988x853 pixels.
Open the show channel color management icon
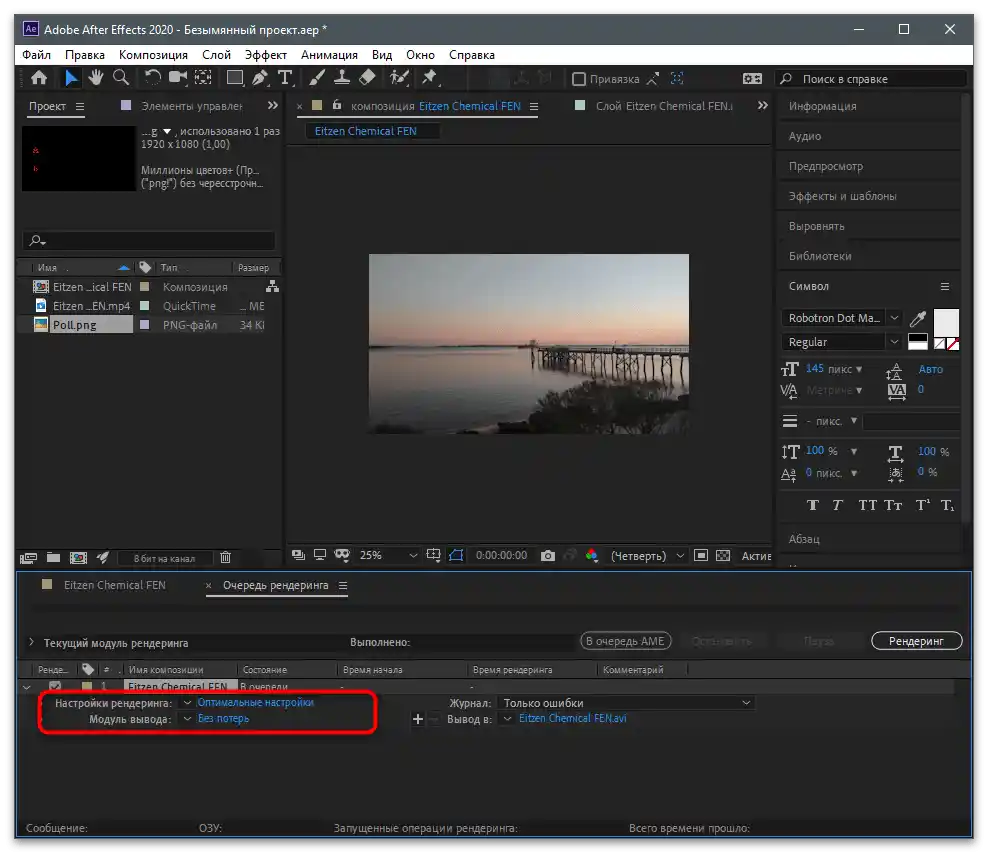592,556
